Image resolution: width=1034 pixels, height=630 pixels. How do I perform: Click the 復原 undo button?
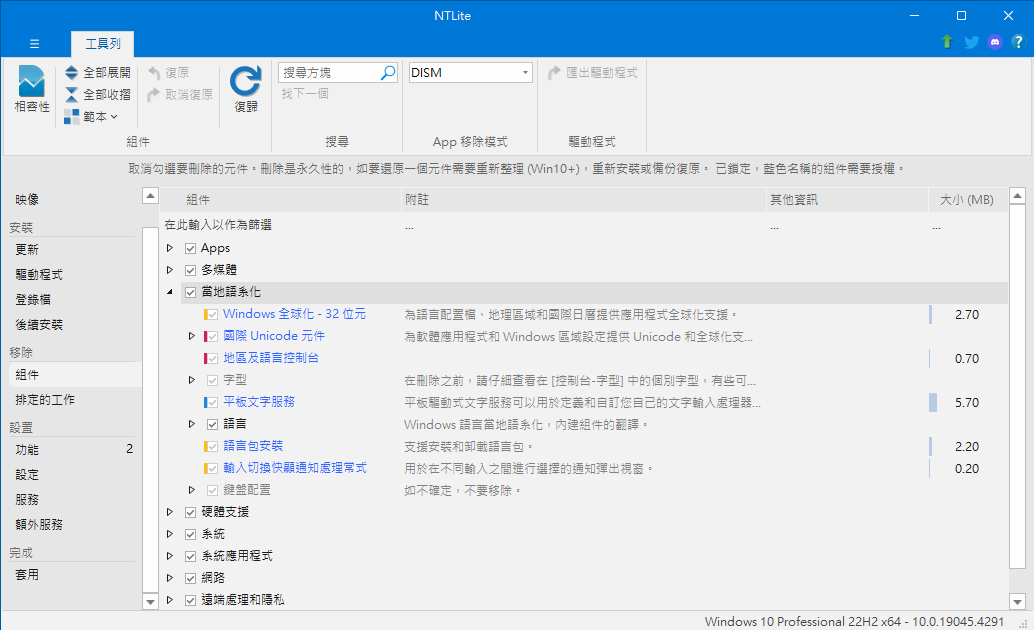coord(168,73)
